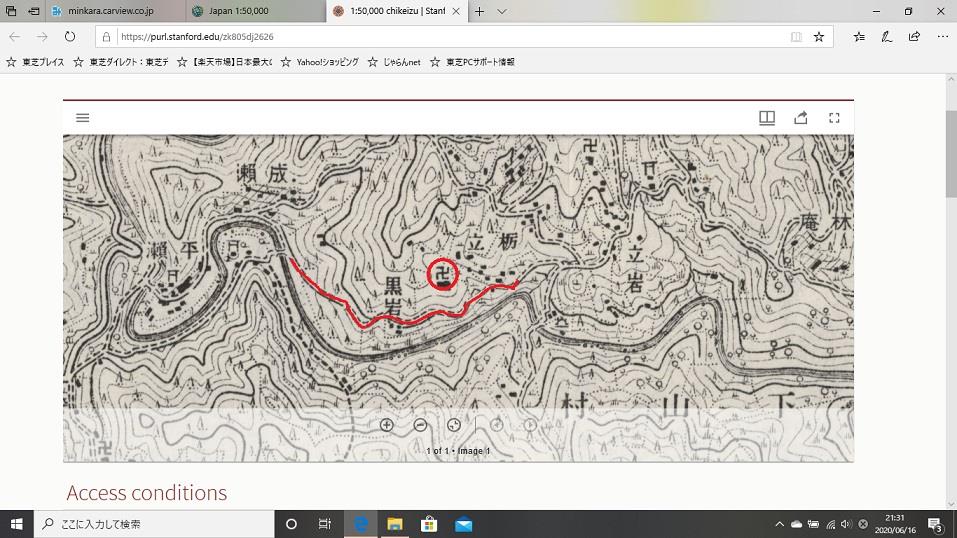
Task: View site security lock information
Action: [106, 37]
